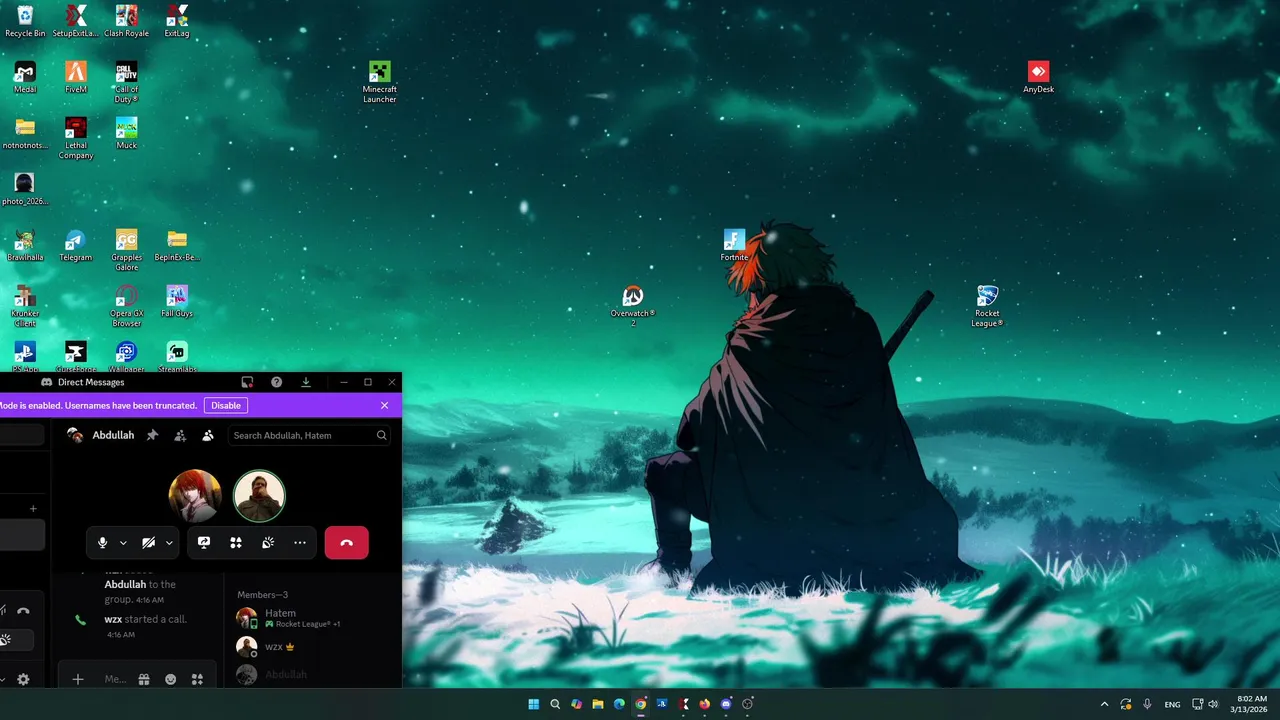
Task: Open the Minecraft Launcher desktop icon
Action: pyautogui.click(x=379, y=82)
